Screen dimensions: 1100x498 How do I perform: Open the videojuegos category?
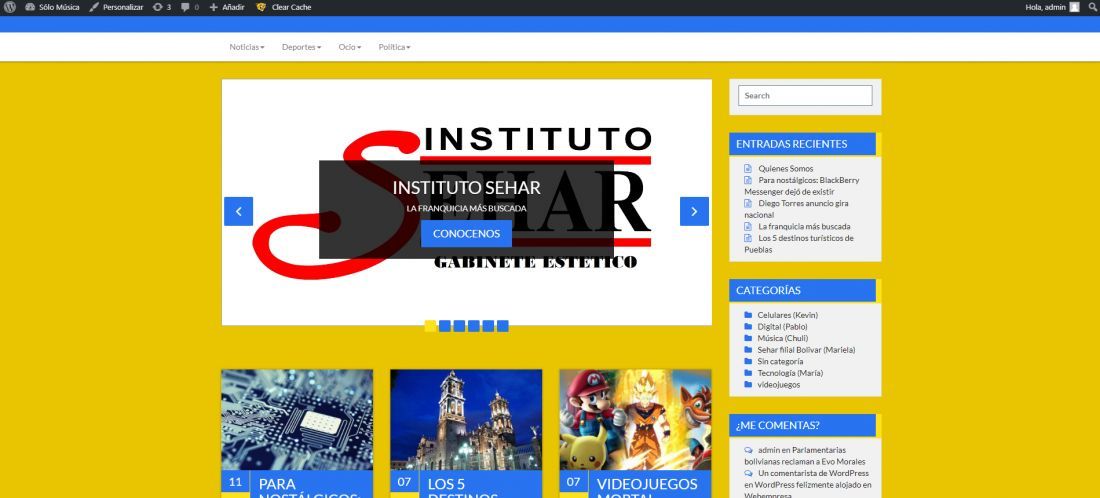(x=779, y=384)
